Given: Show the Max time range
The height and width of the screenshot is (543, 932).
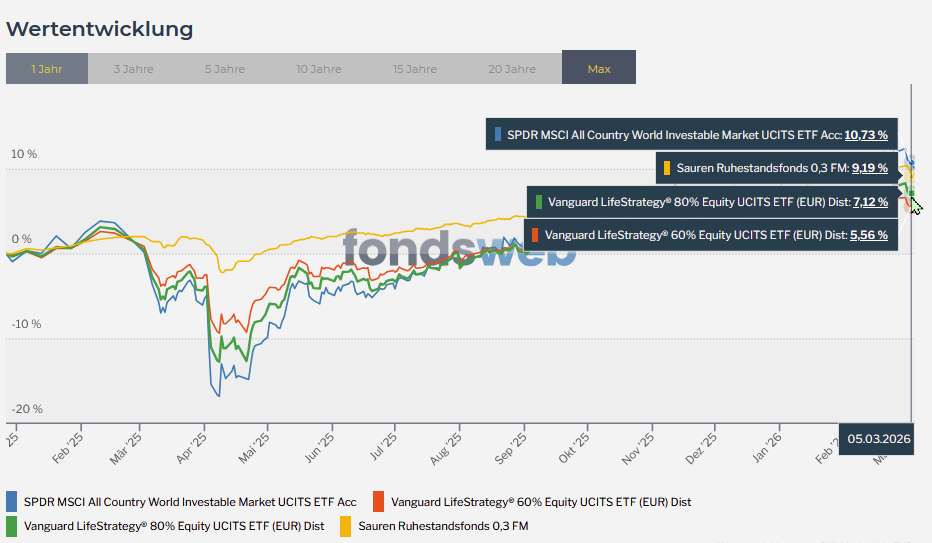Looking at the screenshot, I should tap(599, 67).
